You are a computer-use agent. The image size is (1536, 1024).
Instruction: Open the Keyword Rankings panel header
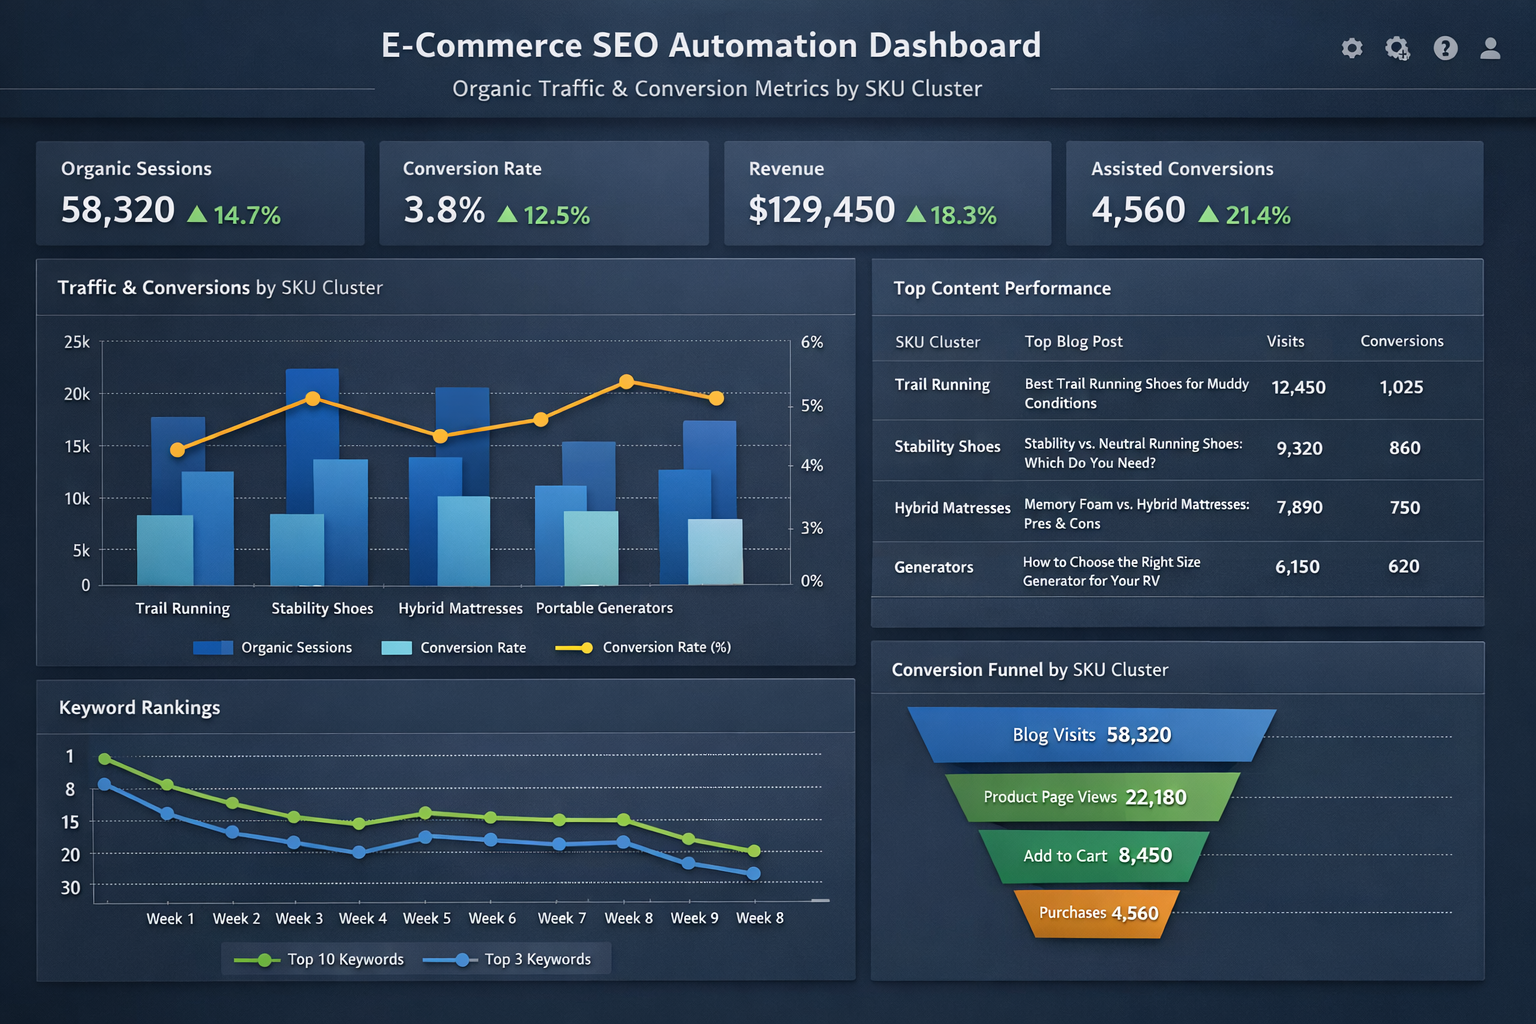point(139,707)
